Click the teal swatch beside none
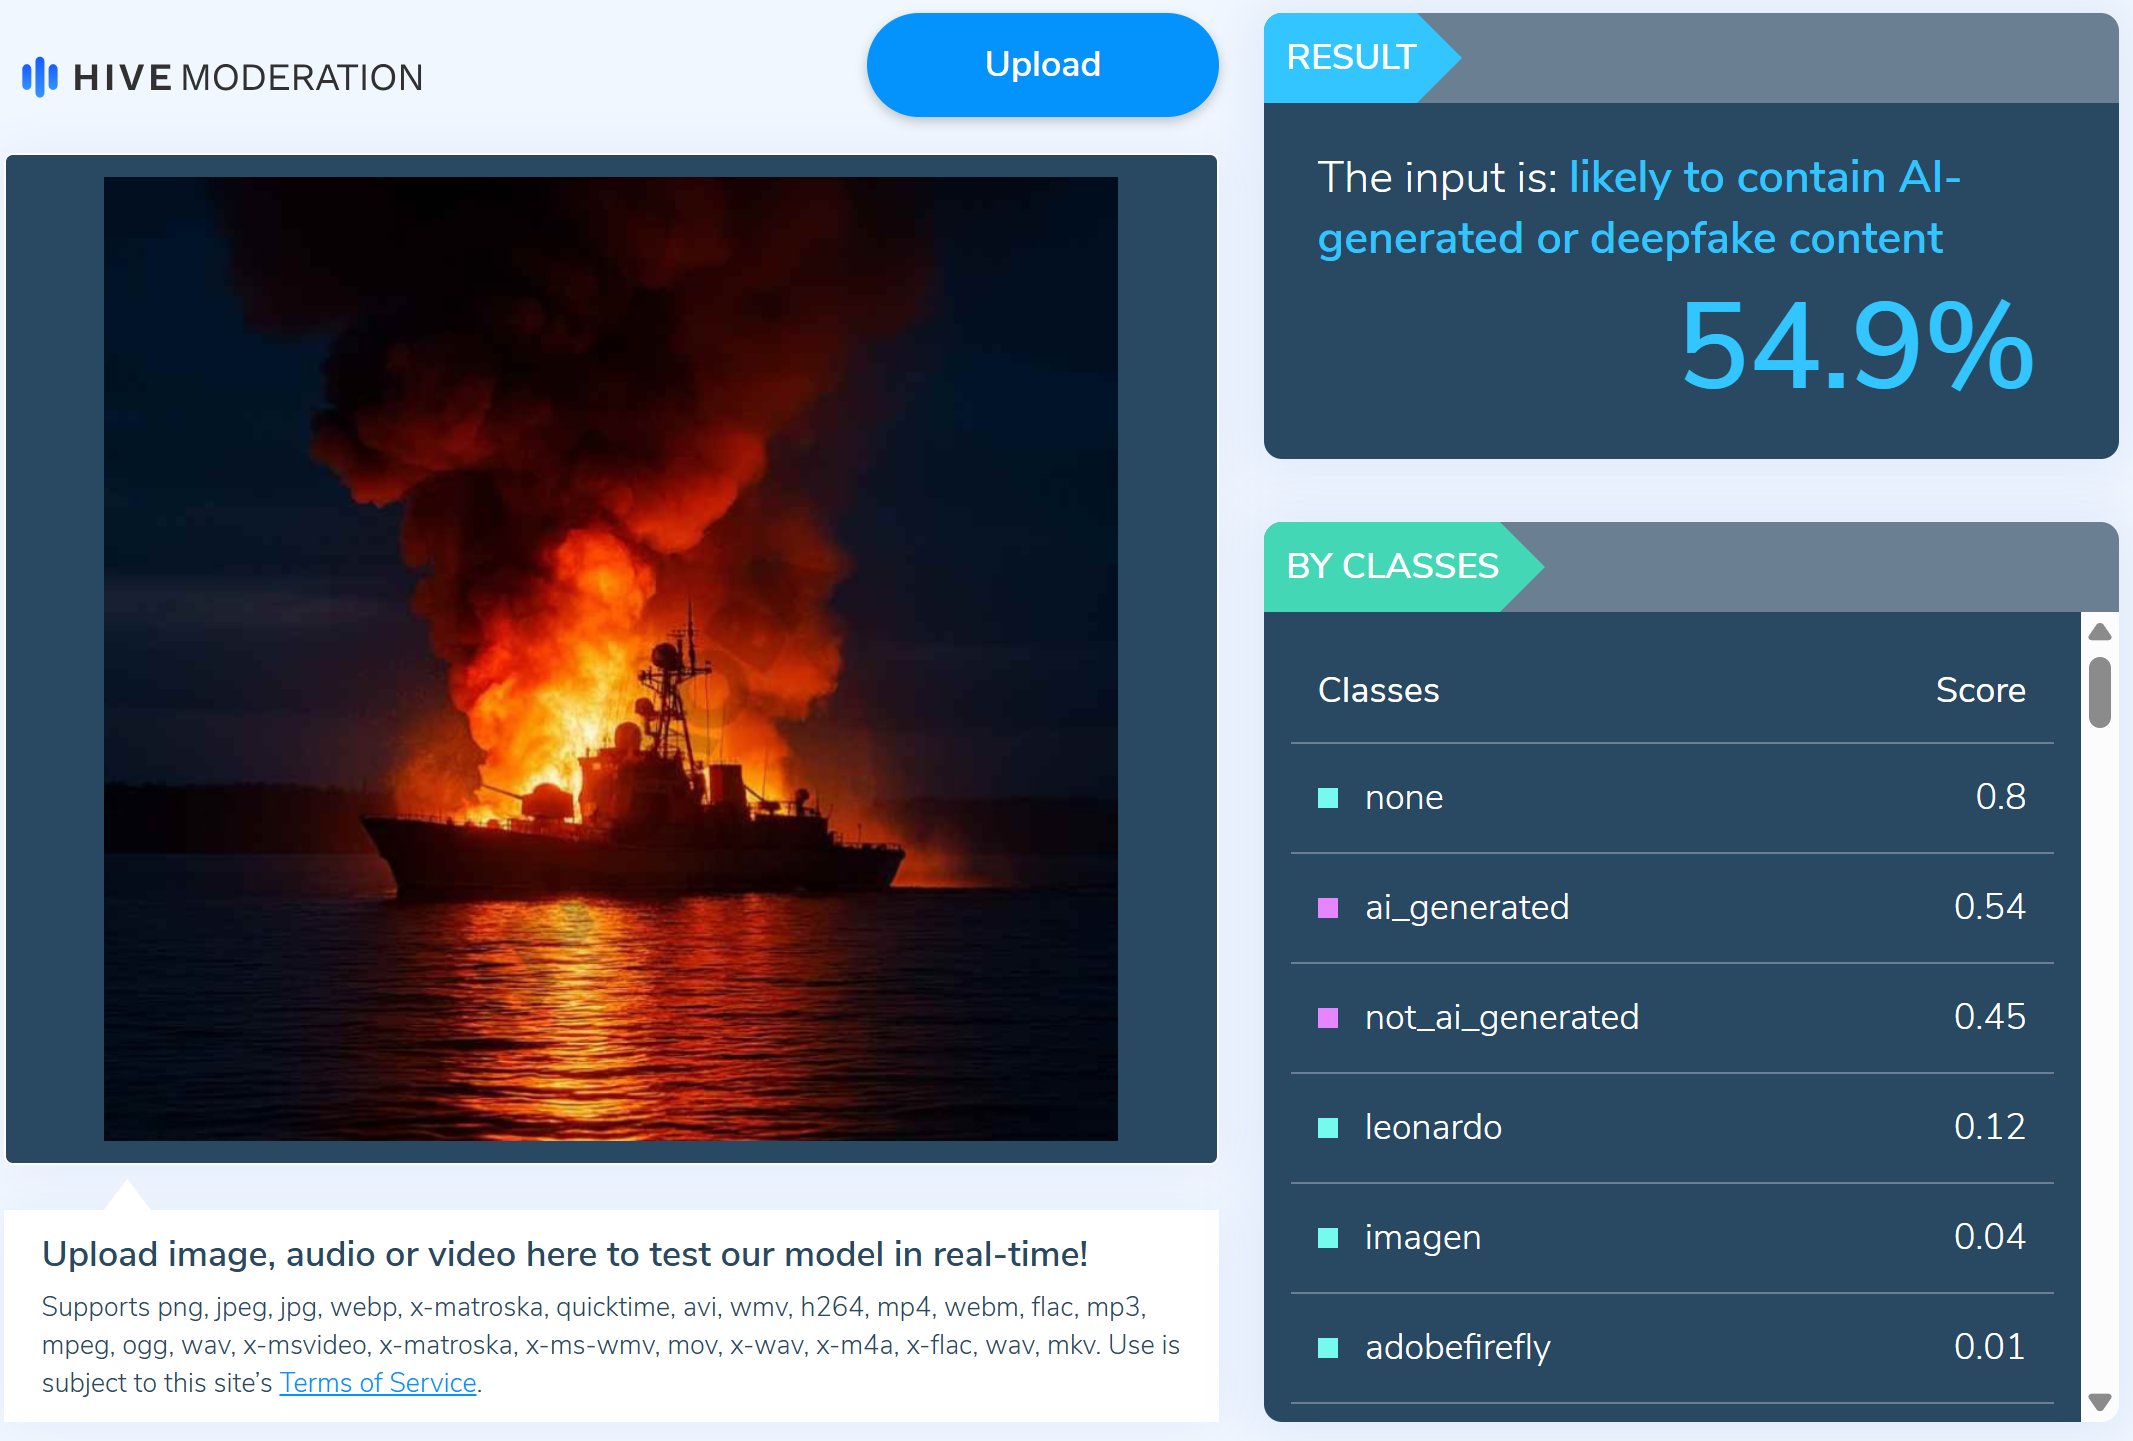This screenshot has width=2133, height=1441. pyautogui.click(x=1328, y=798)
